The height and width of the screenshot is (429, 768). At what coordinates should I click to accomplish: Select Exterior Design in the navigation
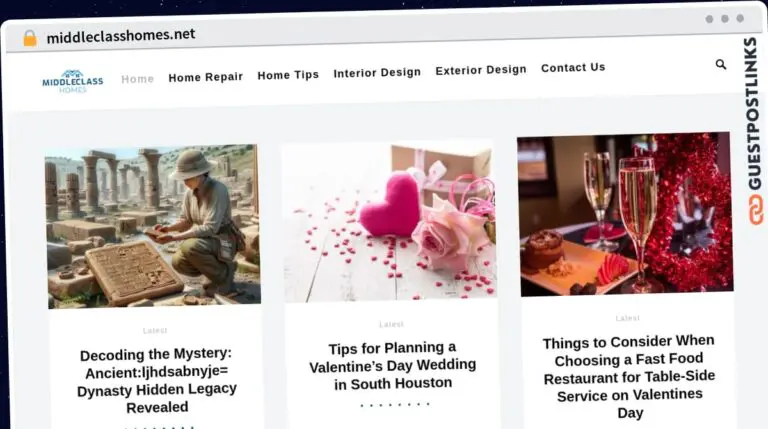pyautogui.click(x=480, y=70)
